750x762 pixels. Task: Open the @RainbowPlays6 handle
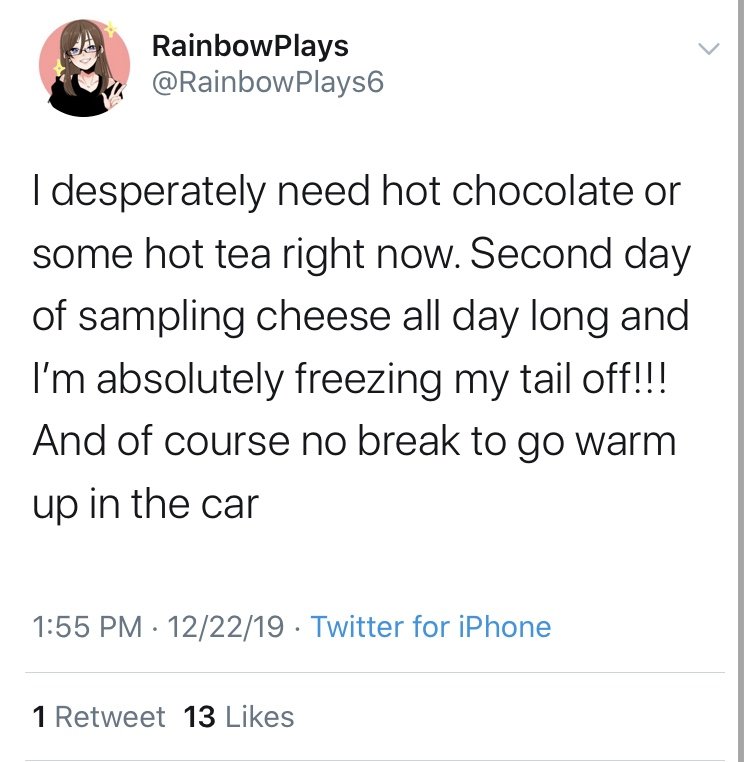[x=267, y=82]
